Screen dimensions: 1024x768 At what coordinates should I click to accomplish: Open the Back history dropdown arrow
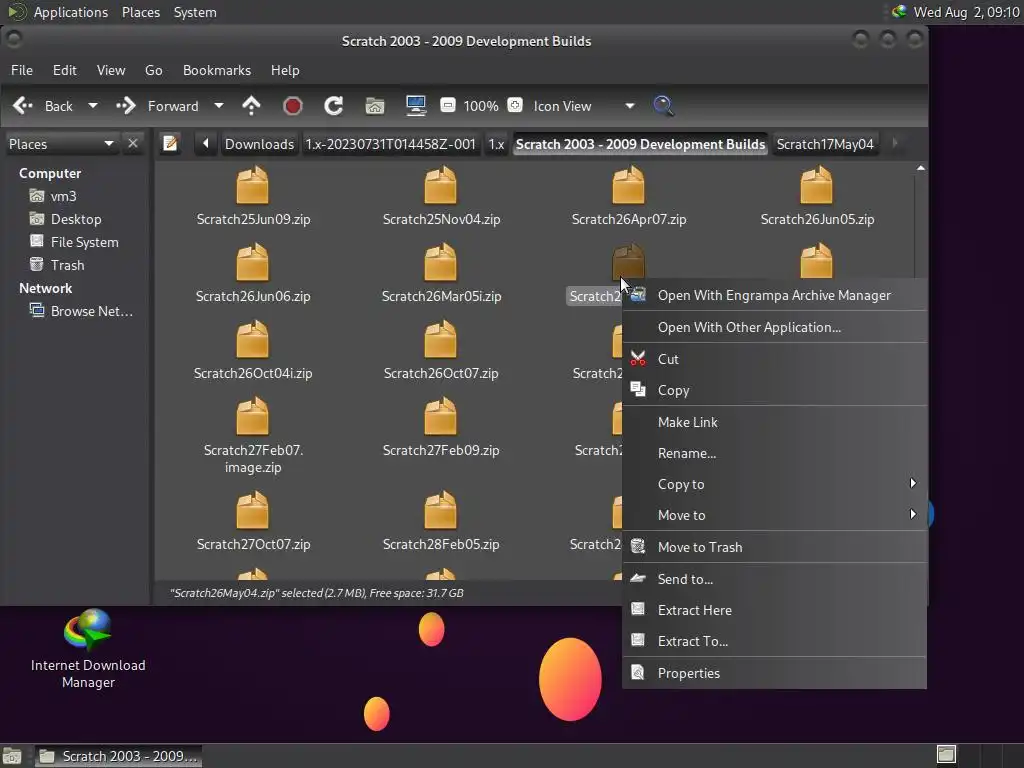coord(93,106)
